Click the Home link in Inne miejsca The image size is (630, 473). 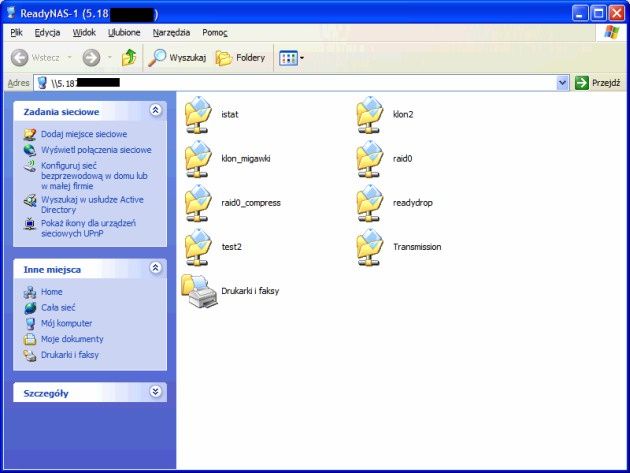tap(52, 292)
